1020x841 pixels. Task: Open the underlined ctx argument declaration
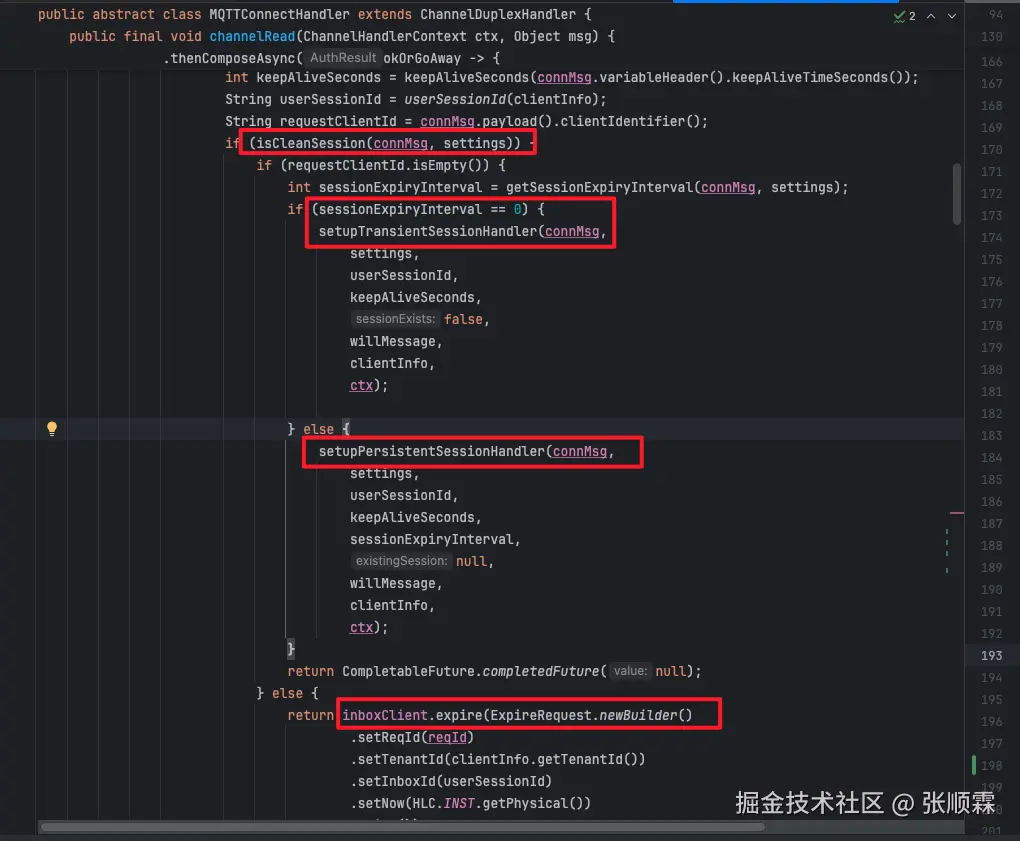pos(362,385)
